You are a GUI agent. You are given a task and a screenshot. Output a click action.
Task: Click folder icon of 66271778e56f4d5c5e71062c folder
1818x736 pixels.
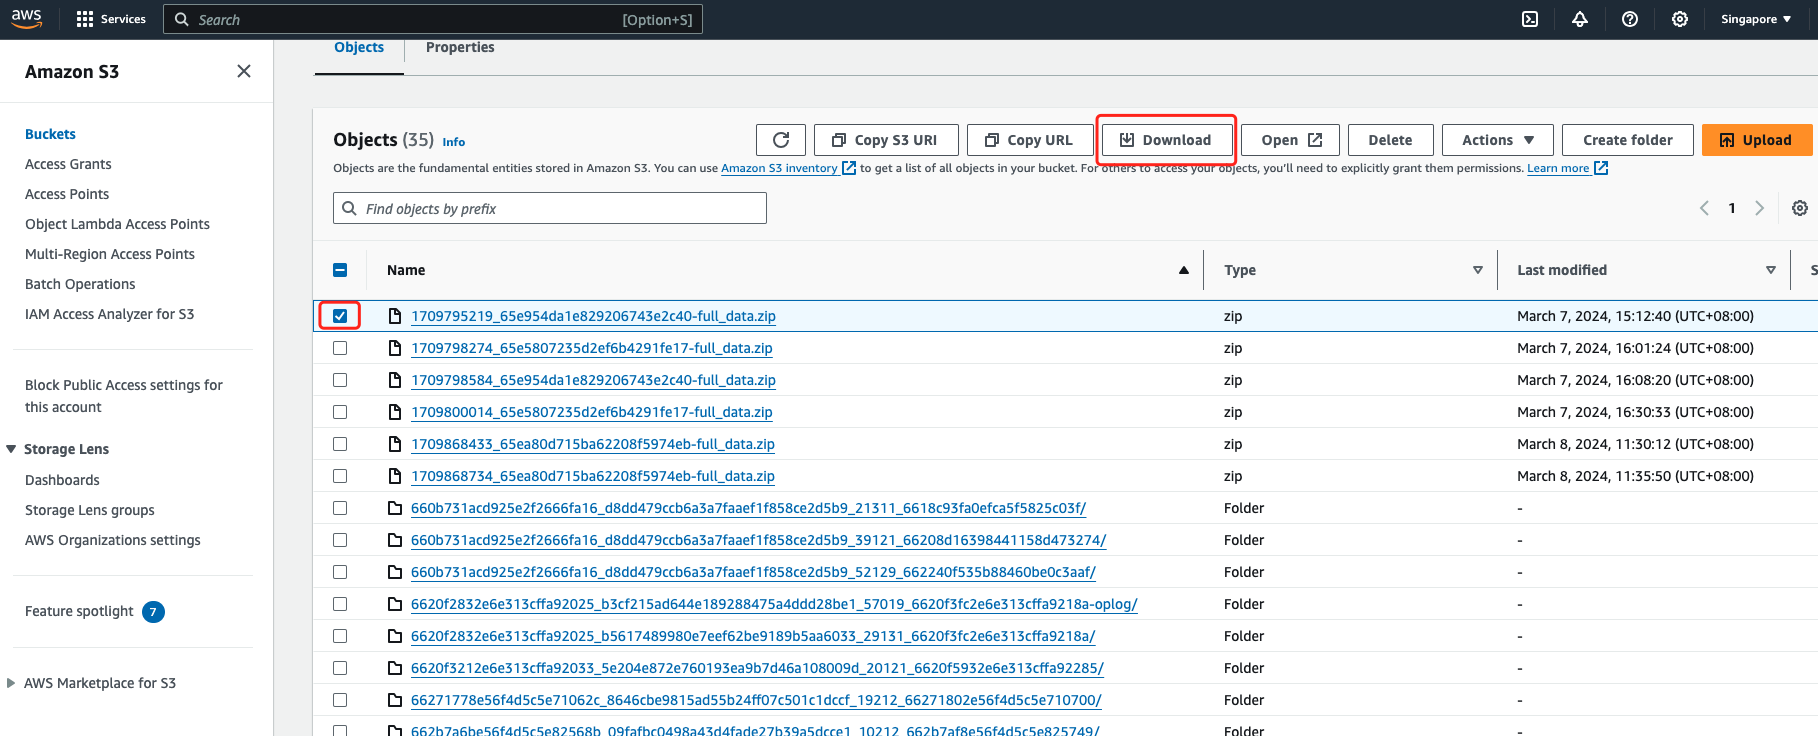(x=395, y=700)
